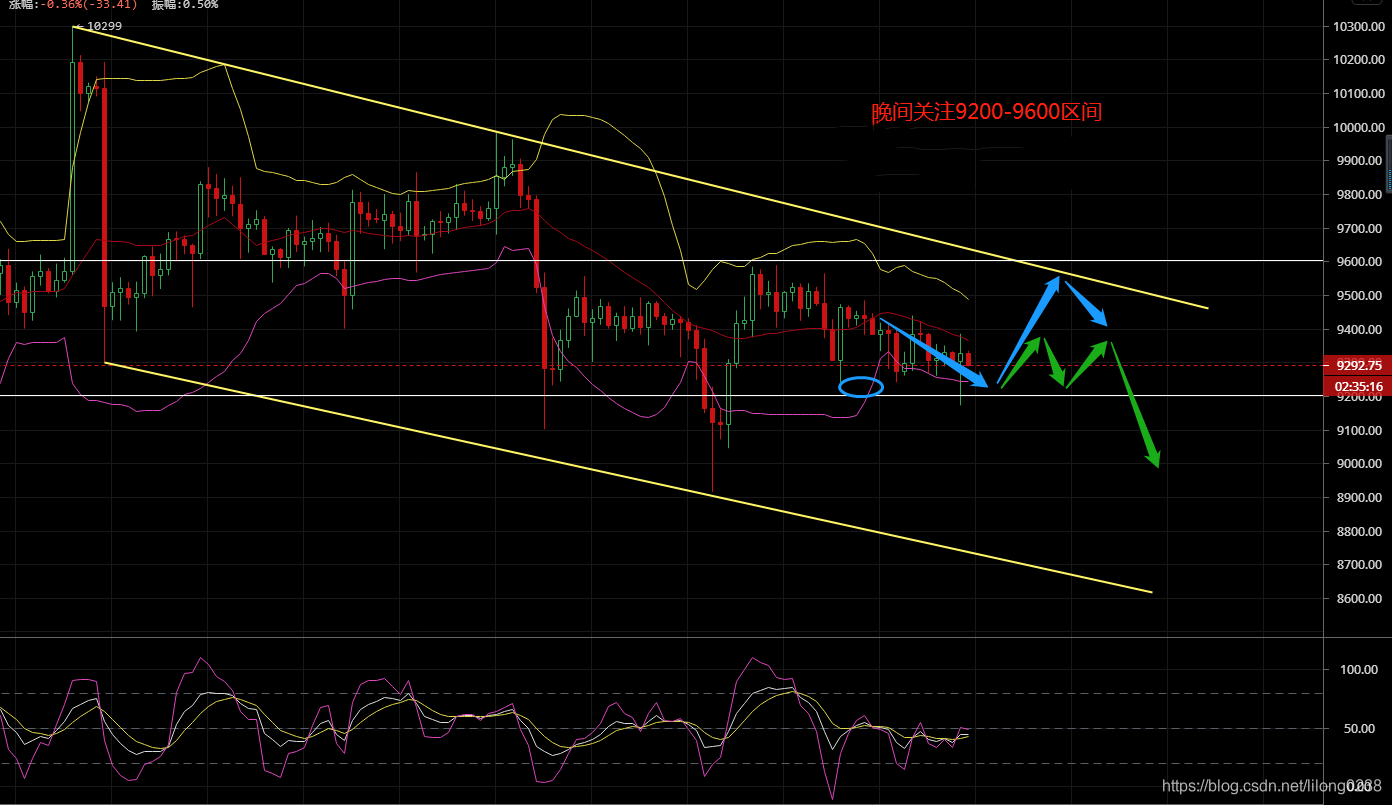Click the 9400.00 price axis label
Screen dimensions: 1392x805
click(1358, 330)
